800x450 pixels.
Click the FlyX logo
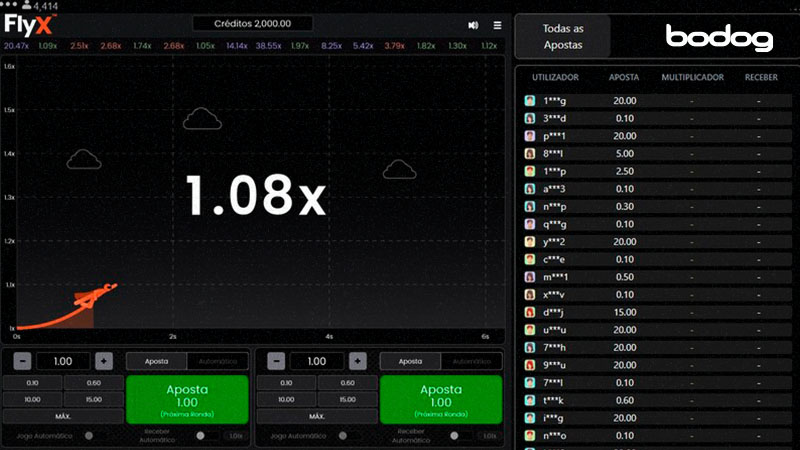coord(30,24)
